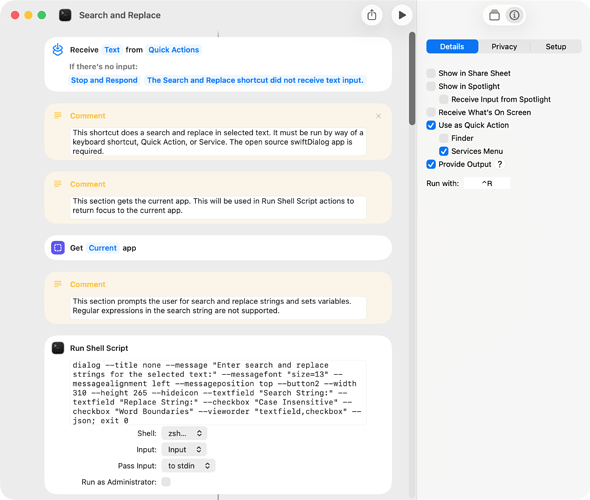Image resolution: width=590 pixels, height=500 pixels.
Task: Switch to the Setup tab
Action: point(556,46)
